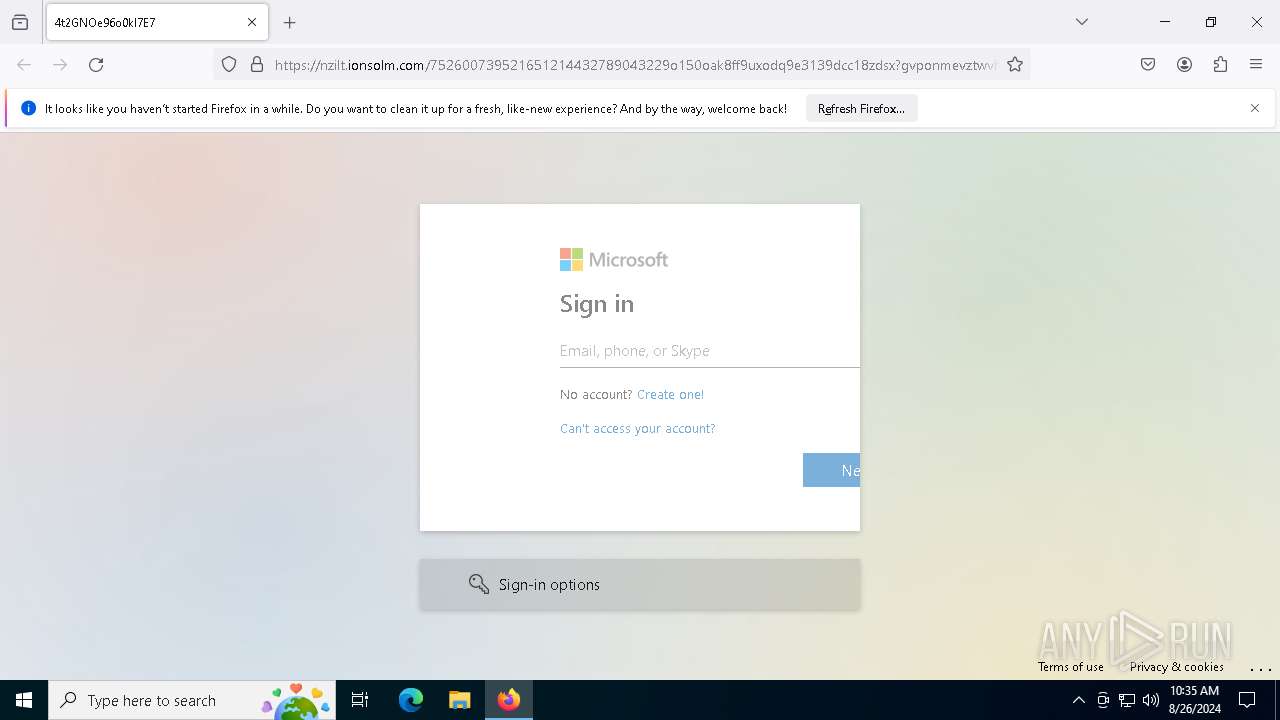Open File Explorer from taskbar
Image resolution: width=1280 pixels, height=720 pixels.
[x=459, y=700]
